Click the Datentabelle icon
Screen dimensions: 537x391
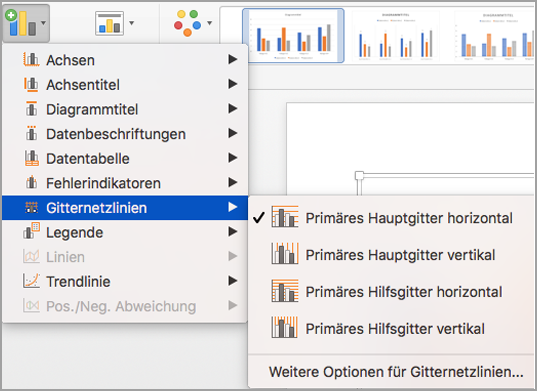(x=32, y=158)
